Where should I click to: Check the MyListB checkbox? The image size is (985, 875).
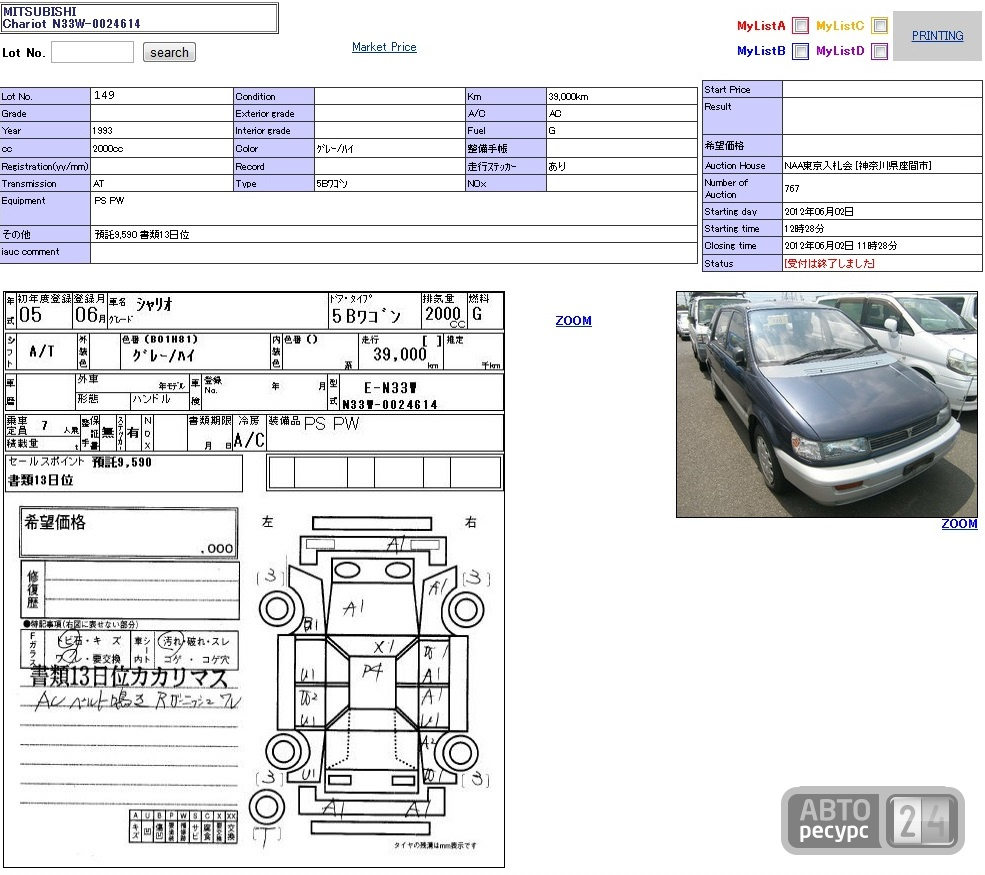click(x=800, y=51)
